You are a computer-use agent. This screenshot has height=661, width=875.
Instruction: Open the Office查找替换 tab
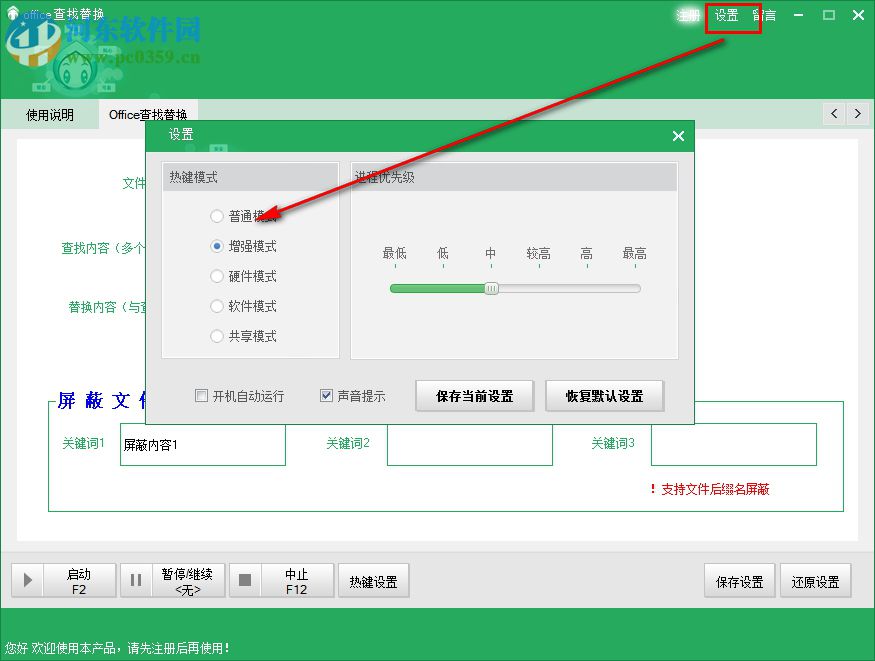tap(148, 114)
